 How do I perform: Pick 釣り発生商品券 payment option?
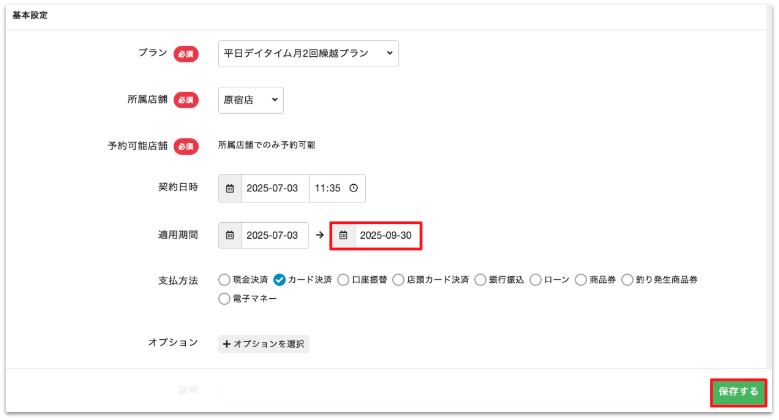click(x=628, y=280)
